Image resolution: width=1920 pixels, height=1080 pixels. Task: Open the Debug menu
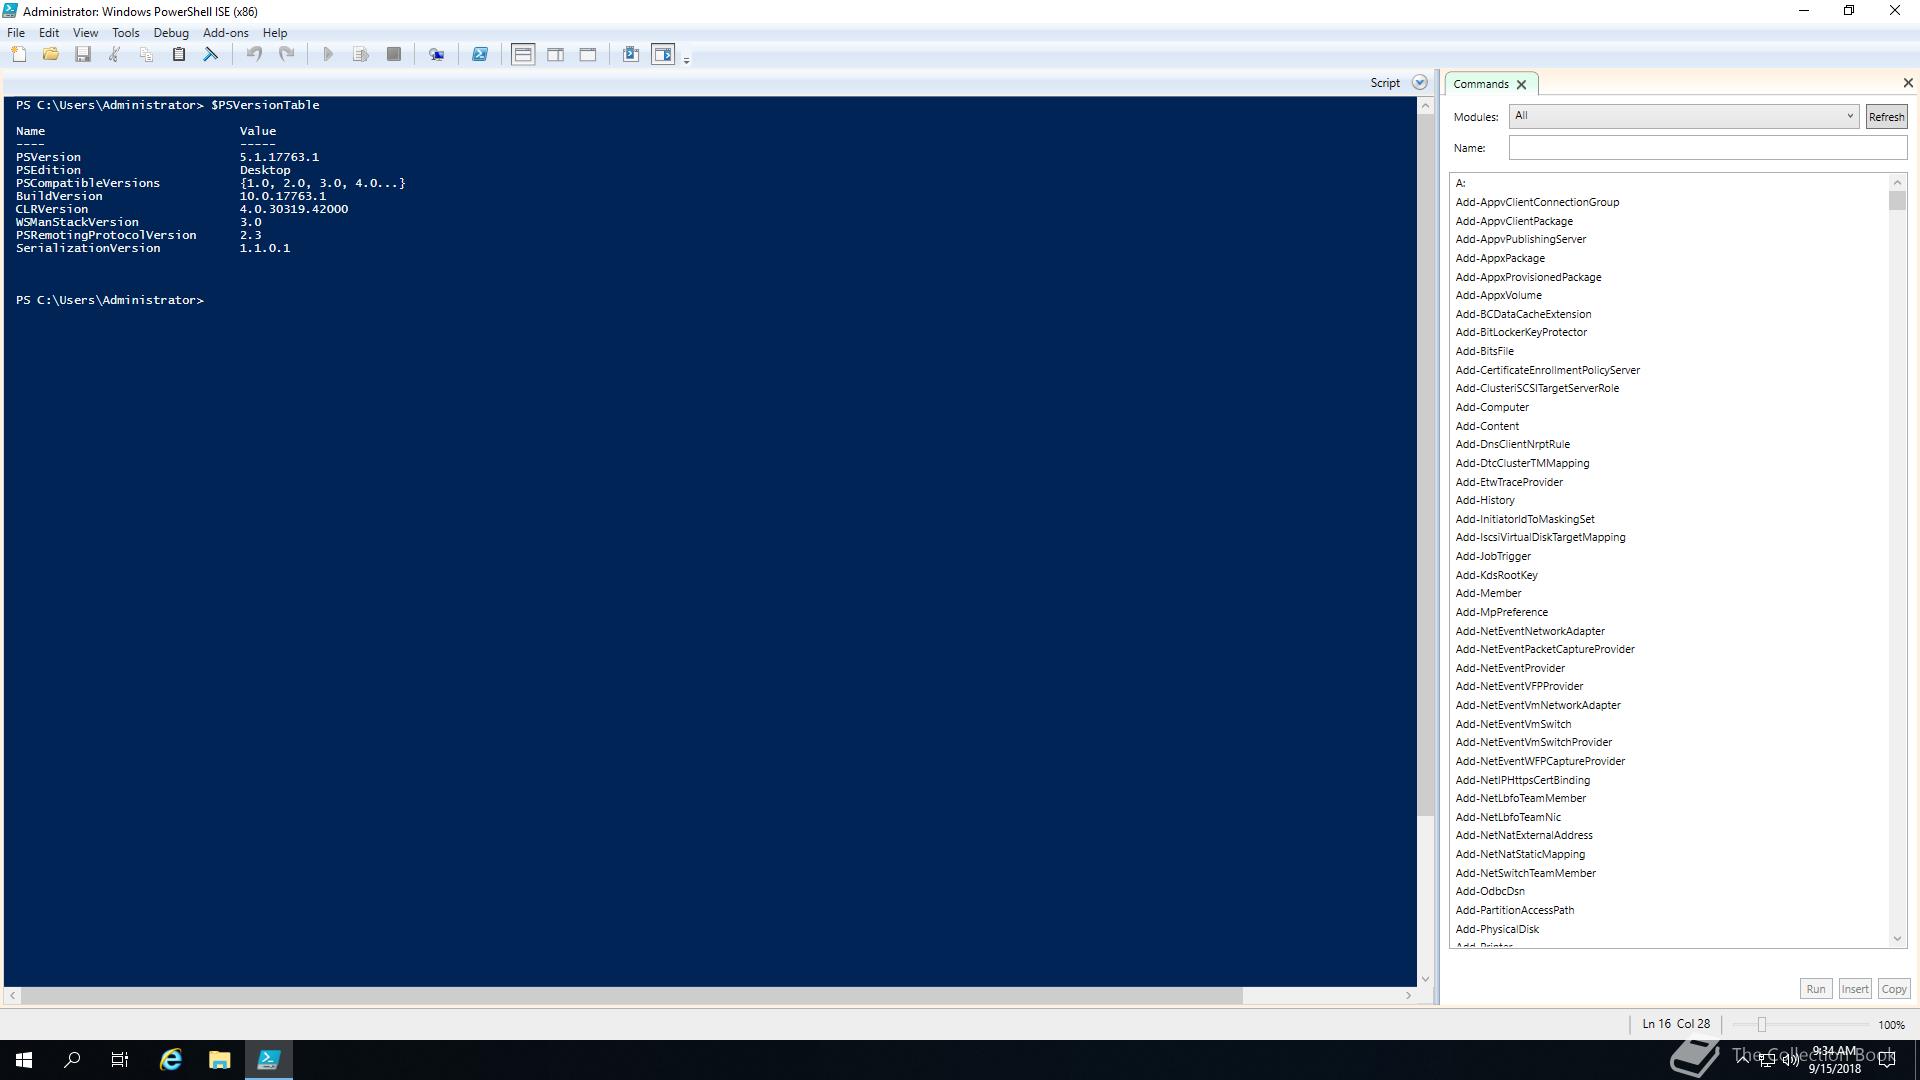[x=171, y=33]
